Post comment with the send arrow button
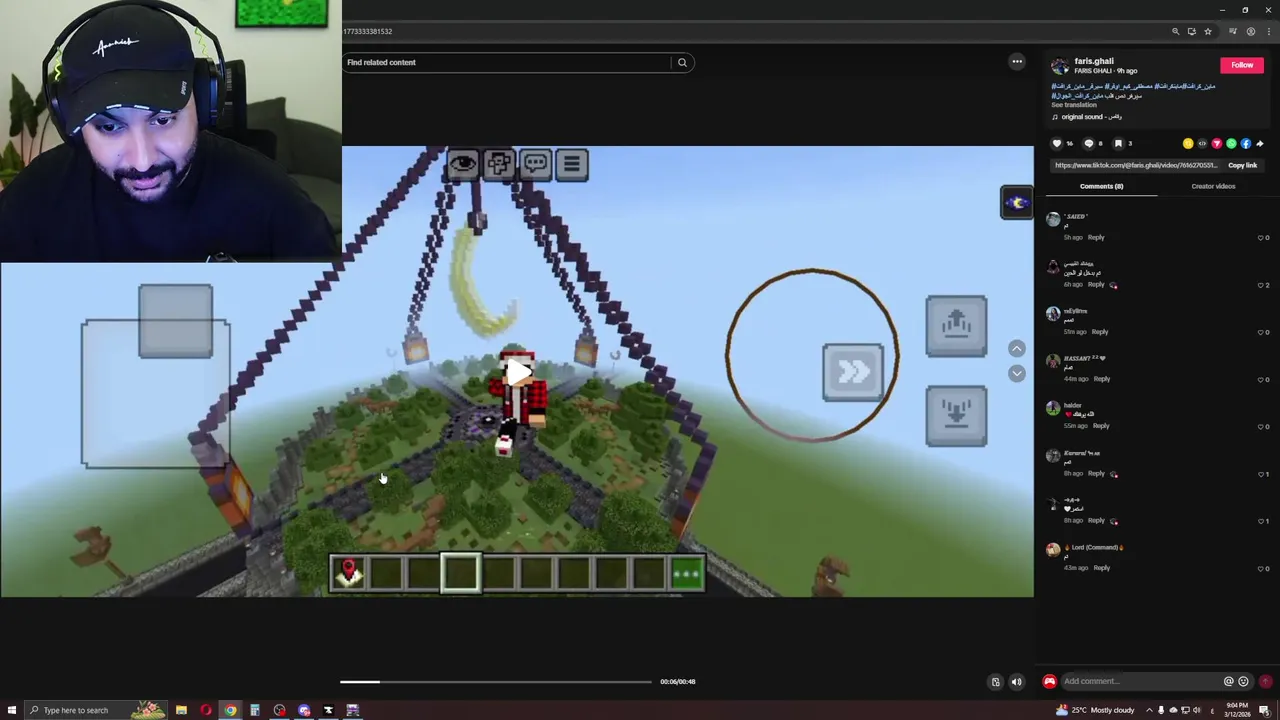Viewport: 1280px width, 720px height. pyautogui.click(x=1265, y=681)
